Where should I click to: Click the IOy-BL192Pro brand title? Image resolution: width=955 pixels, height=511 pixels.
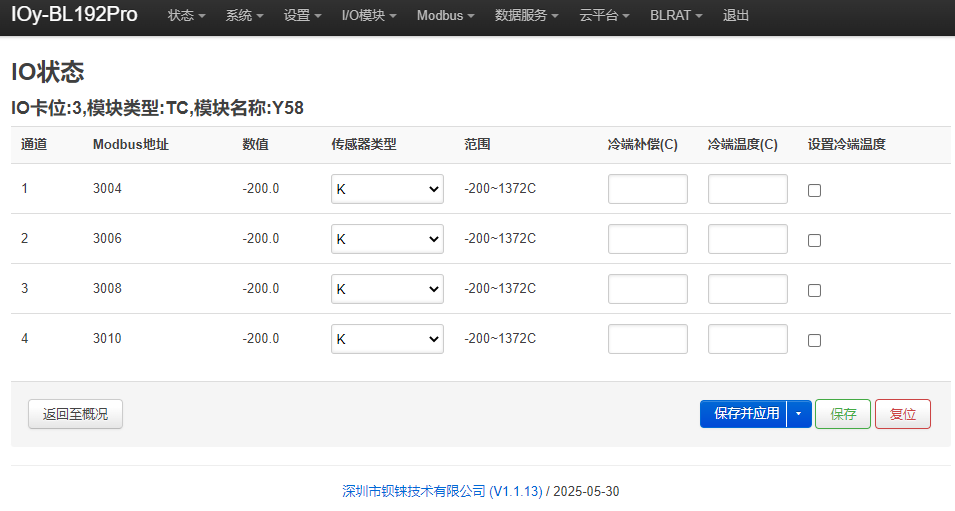(x=74, y=14)
